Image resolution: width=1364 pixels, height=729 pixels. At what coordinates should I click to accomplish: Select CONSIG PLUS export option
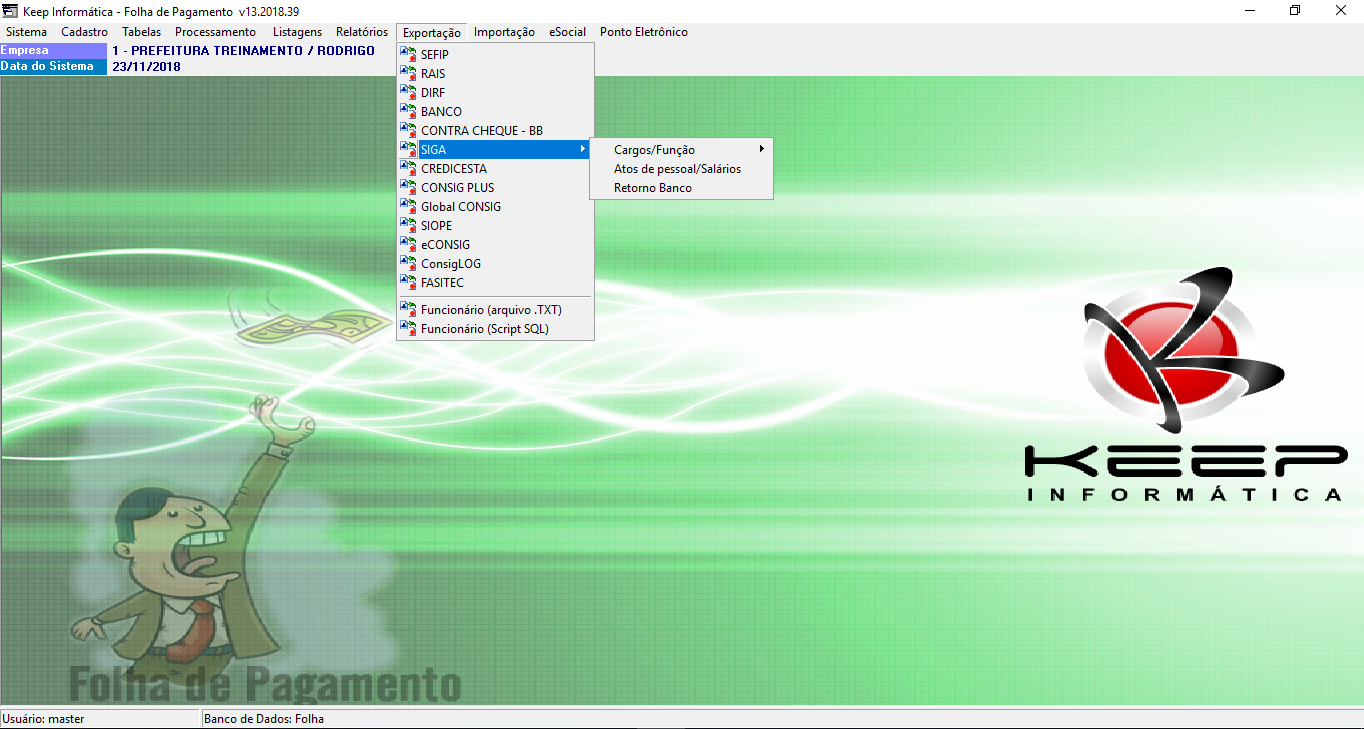pos(496,187)
